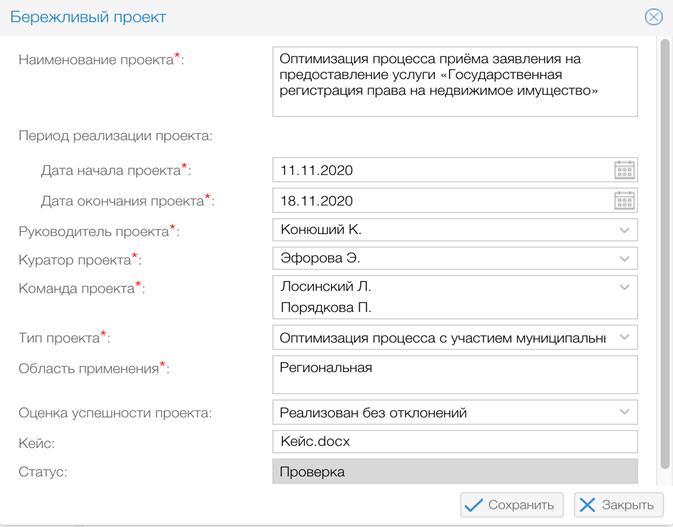Image resolution: width=673 pixels, height=527 pixels.
Task: Select team member Порядкова П.
Action: coord(326,308)
